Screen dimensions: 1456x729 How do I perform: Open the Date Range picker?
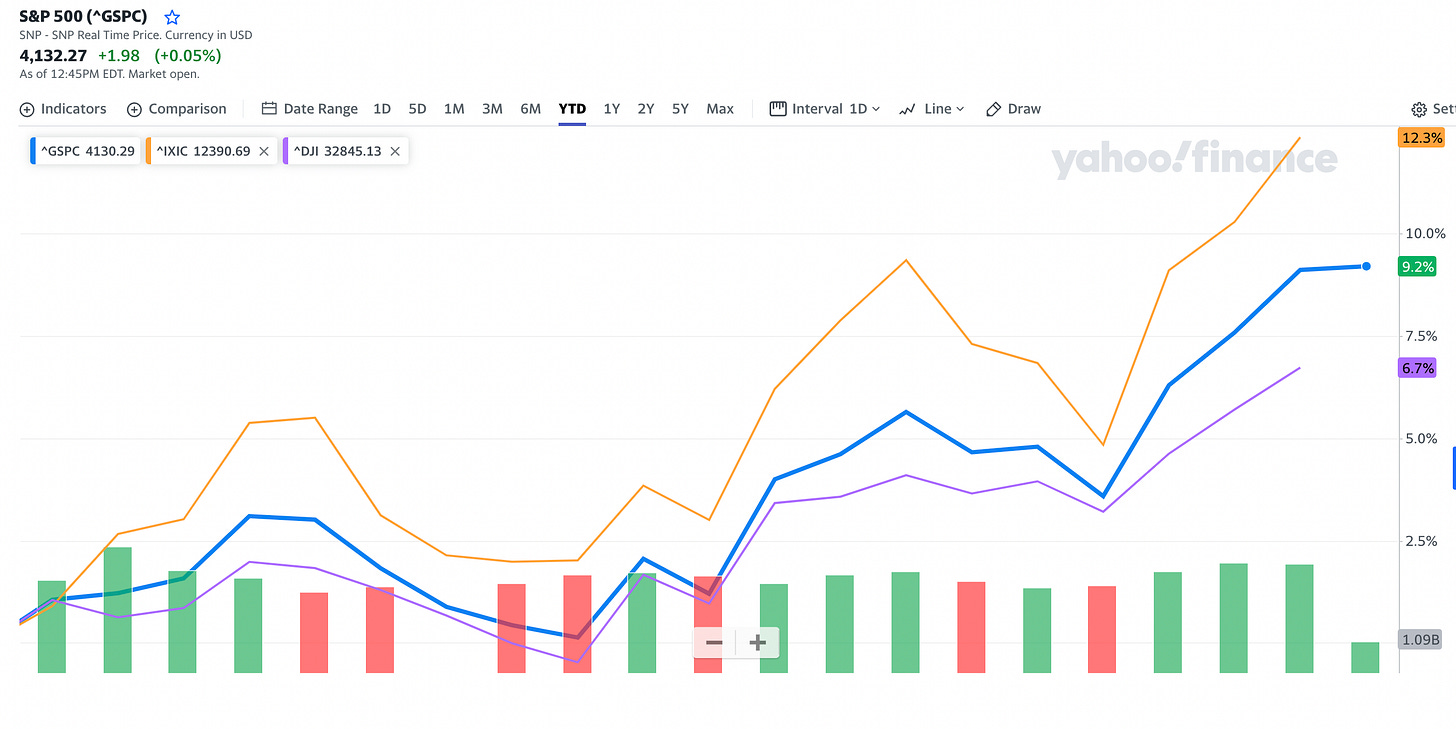(309, 109)
